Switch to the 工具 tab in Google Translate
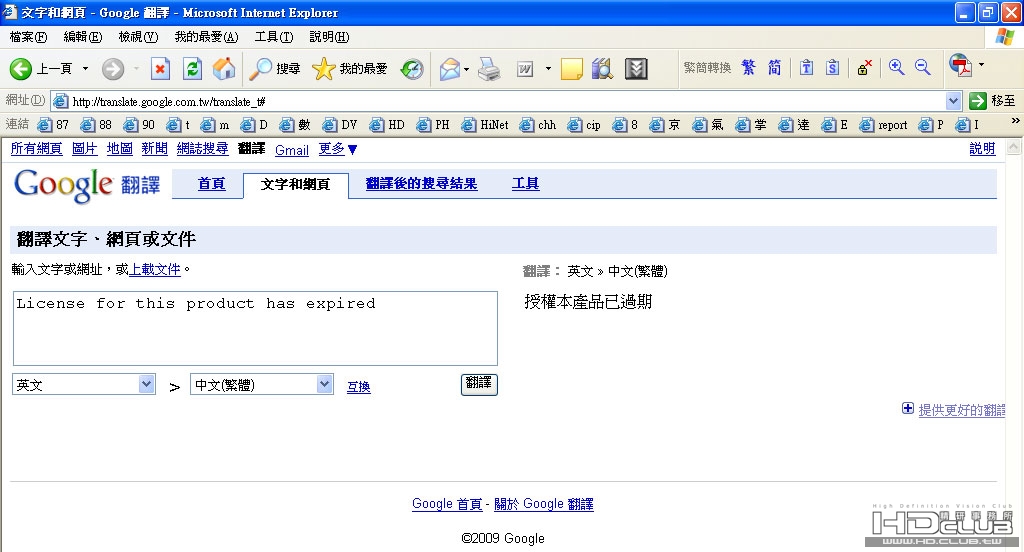The width and height of the screenshot is (1024, 552). [x=526, y=184]
